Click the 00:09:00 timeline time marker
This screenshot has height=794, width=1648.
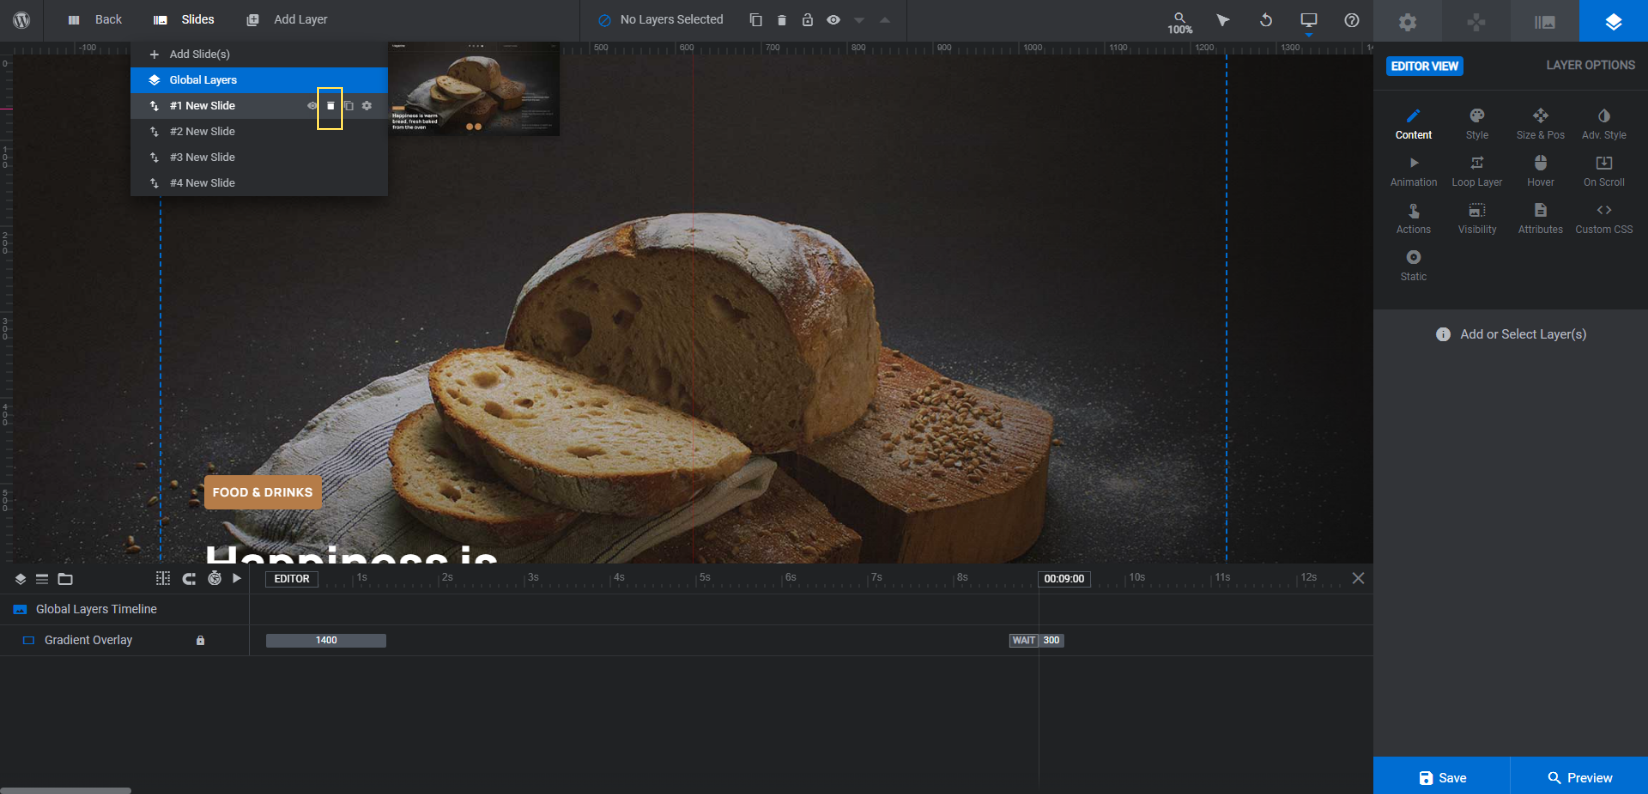point(1064,579)
